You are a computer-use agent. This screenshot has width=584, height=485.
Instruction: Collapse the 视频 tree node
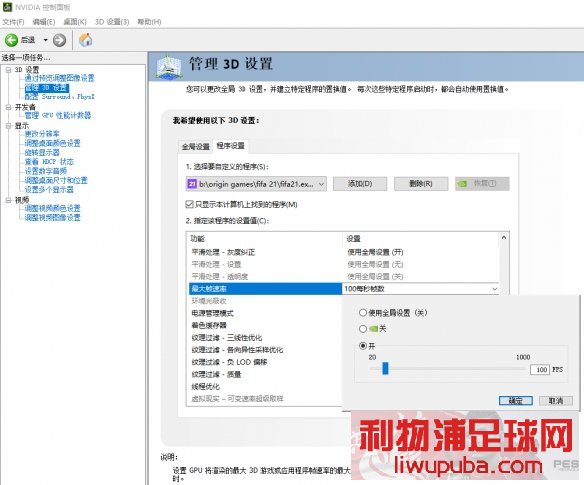click(x=9, y=200)
